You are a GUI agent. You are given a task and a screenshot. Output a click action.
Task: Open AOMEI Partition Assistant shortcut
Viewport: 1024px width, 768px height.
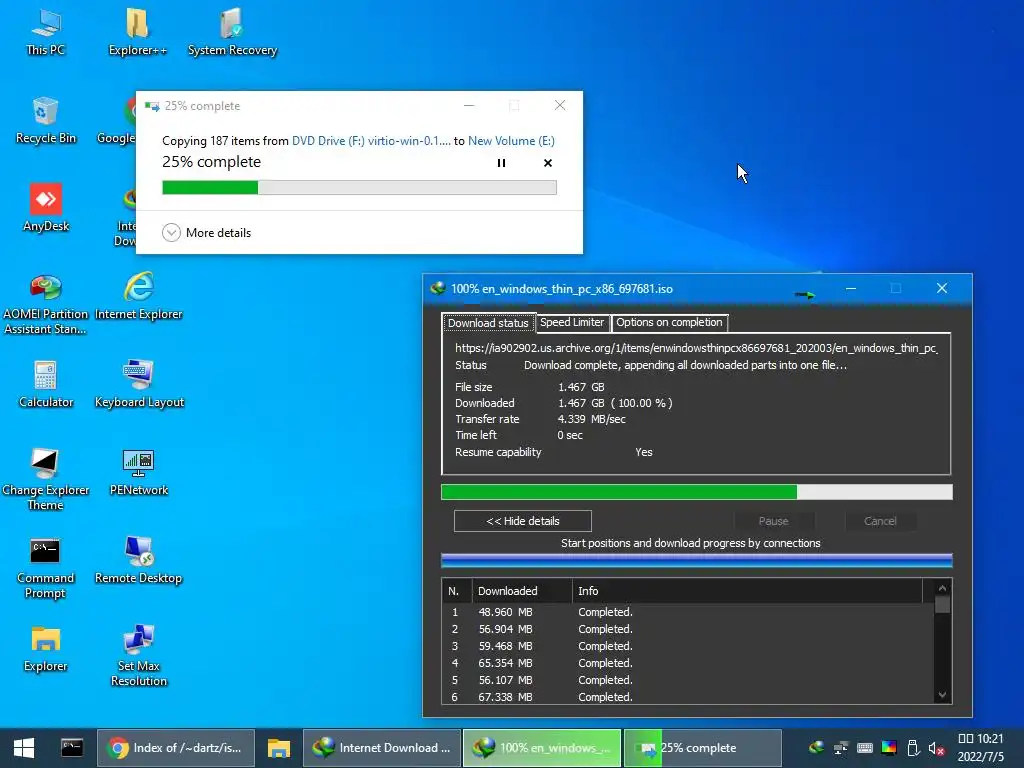click(46, 303)
